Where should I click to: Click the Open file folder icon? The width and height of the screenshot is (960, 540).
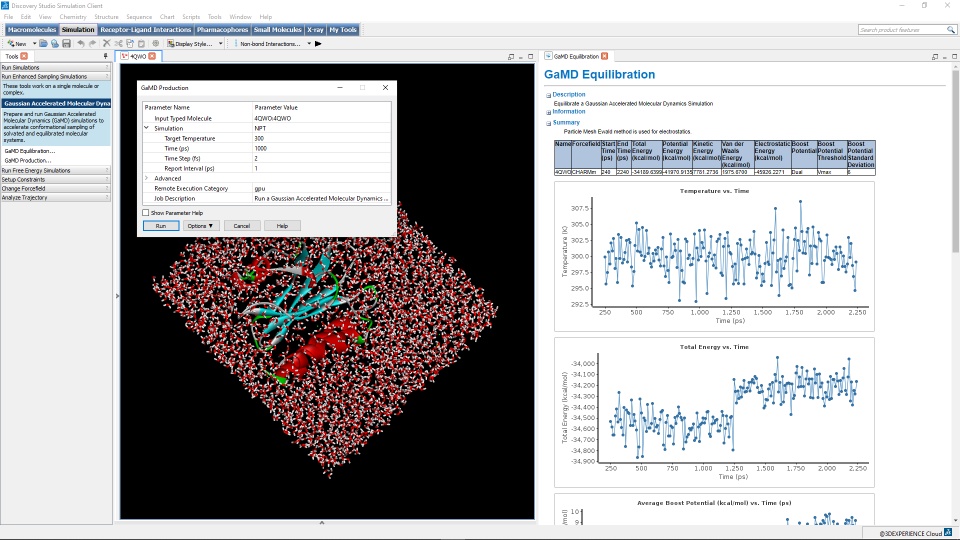[x=43, y=43]
